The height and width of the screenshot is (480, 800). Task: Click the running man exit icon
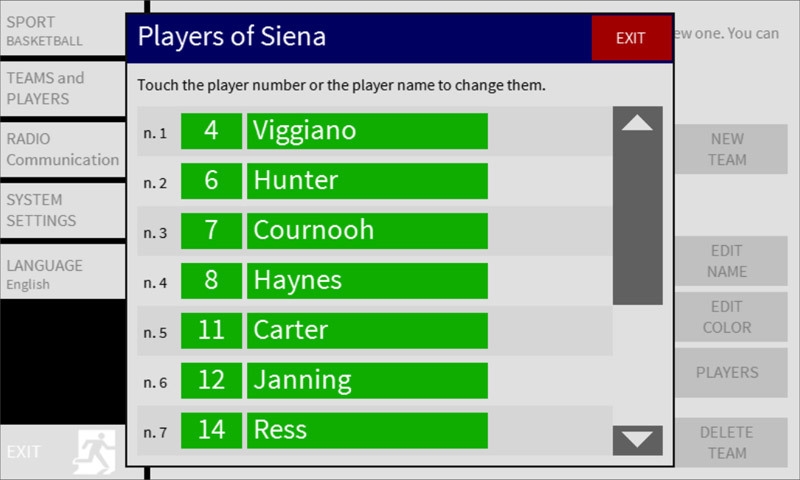pyautogui.click(x=94, y=452)
